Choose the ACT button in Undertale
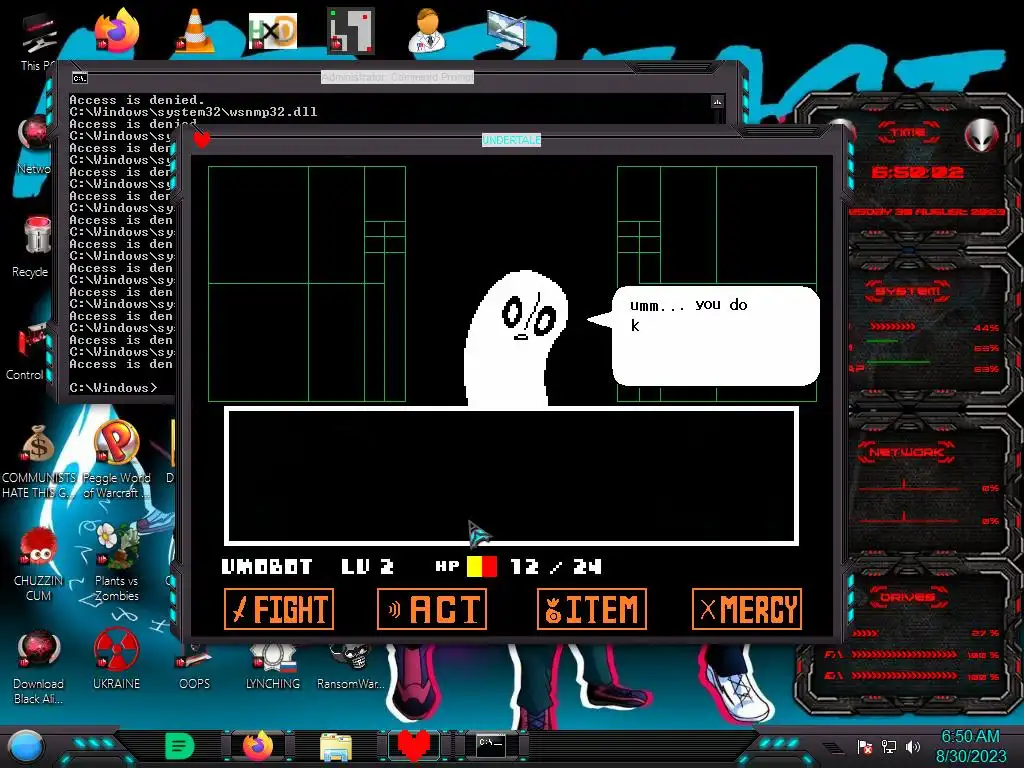This screenshot has width=1024, height=768. coord(432,609)
